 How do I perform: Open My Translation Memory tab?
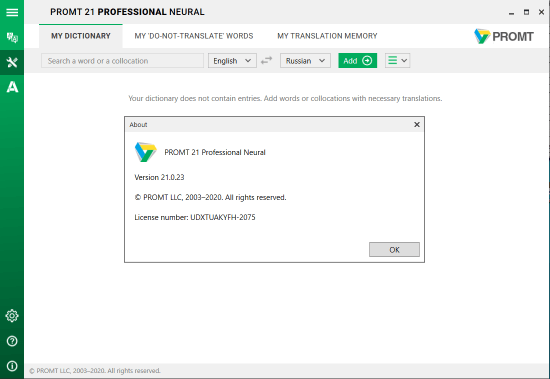click(327, 36)
